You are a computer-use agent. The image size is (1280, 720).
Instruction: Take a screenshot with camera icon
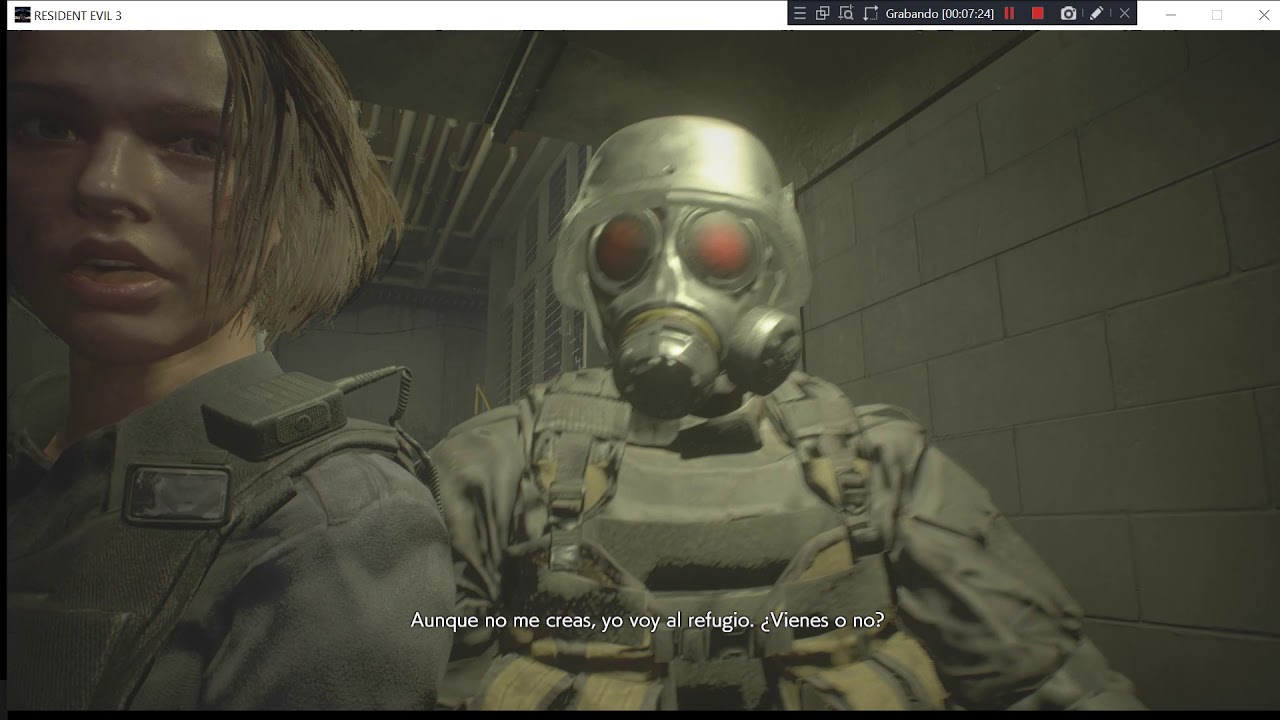[x=1068, y=14]
